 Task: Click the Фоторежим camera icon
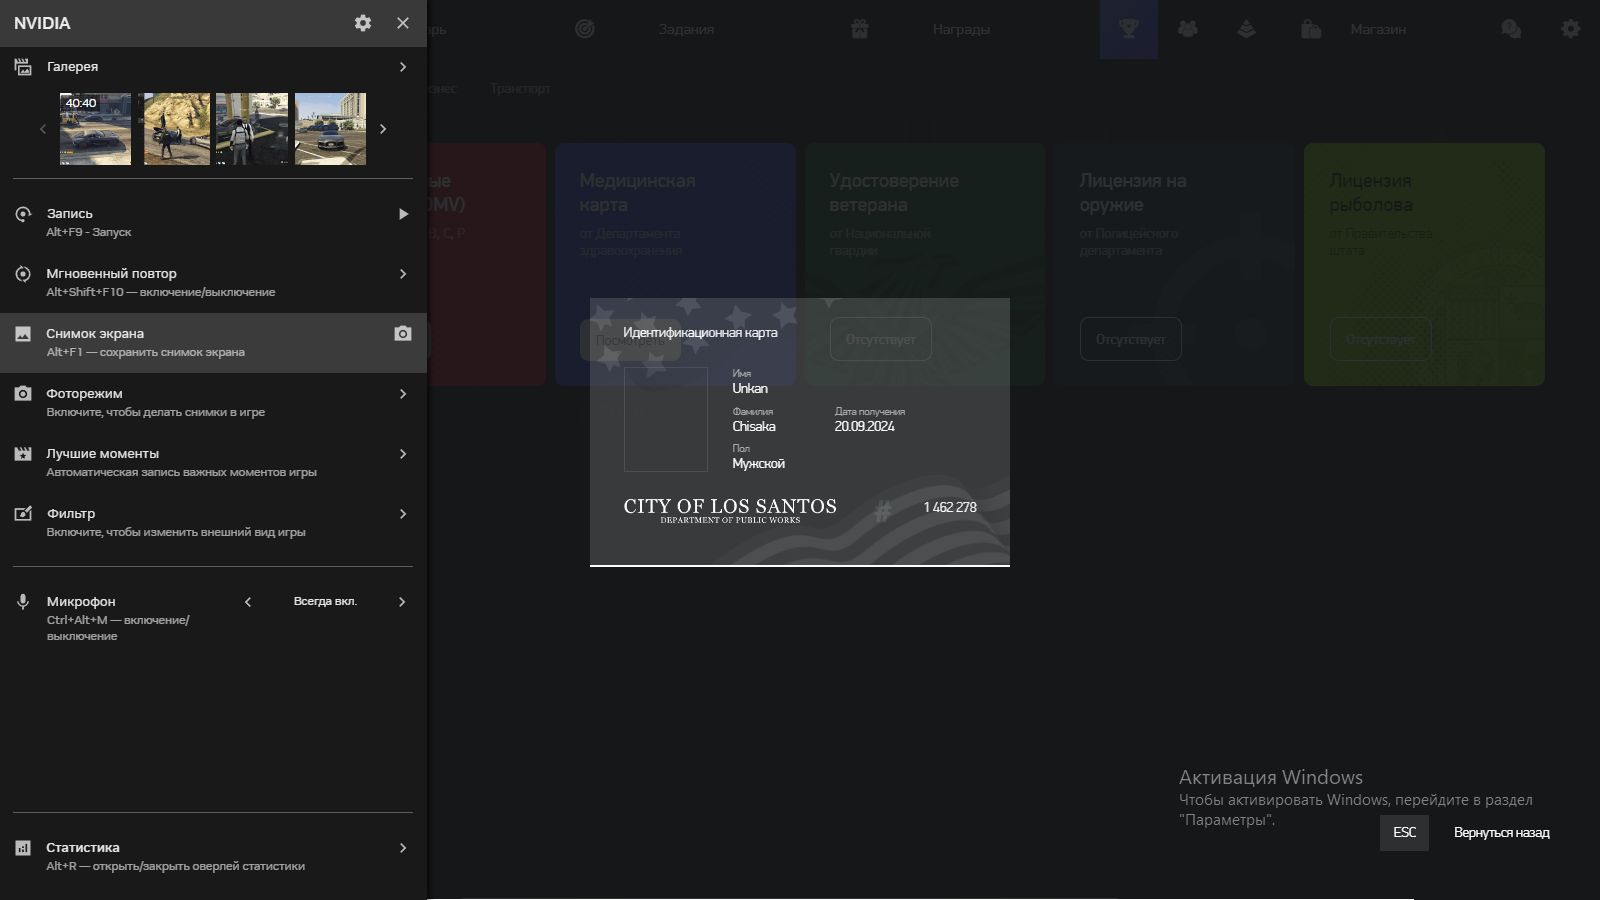click(x=23, y=394)
